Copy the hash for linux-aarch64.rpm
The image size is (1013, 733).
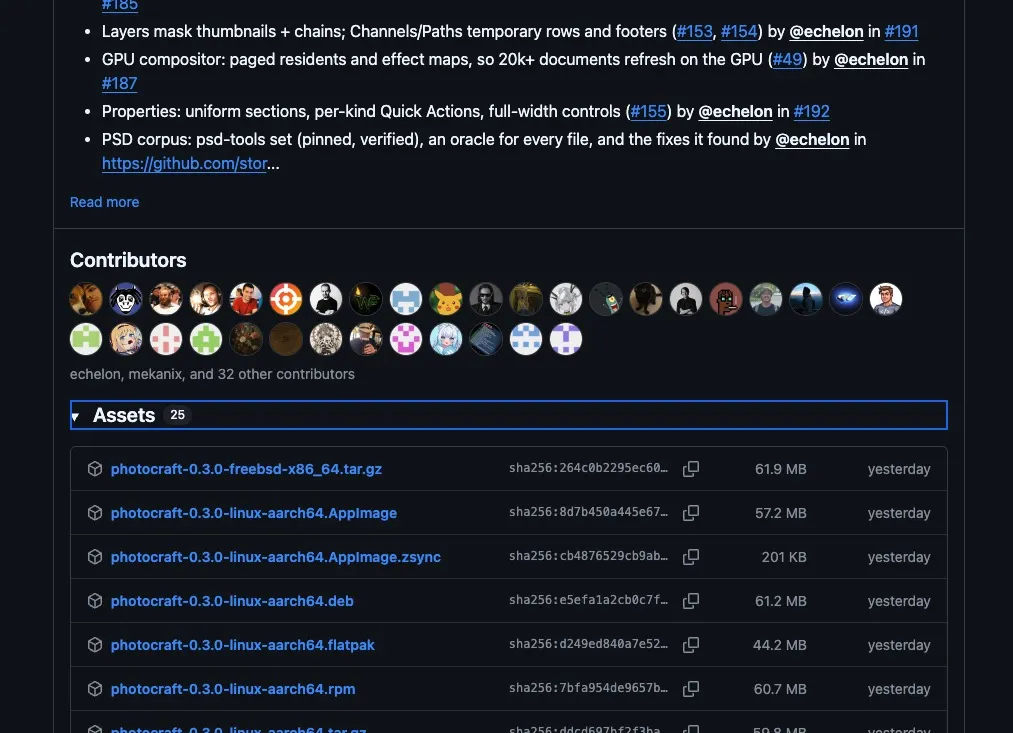(691, 688)
